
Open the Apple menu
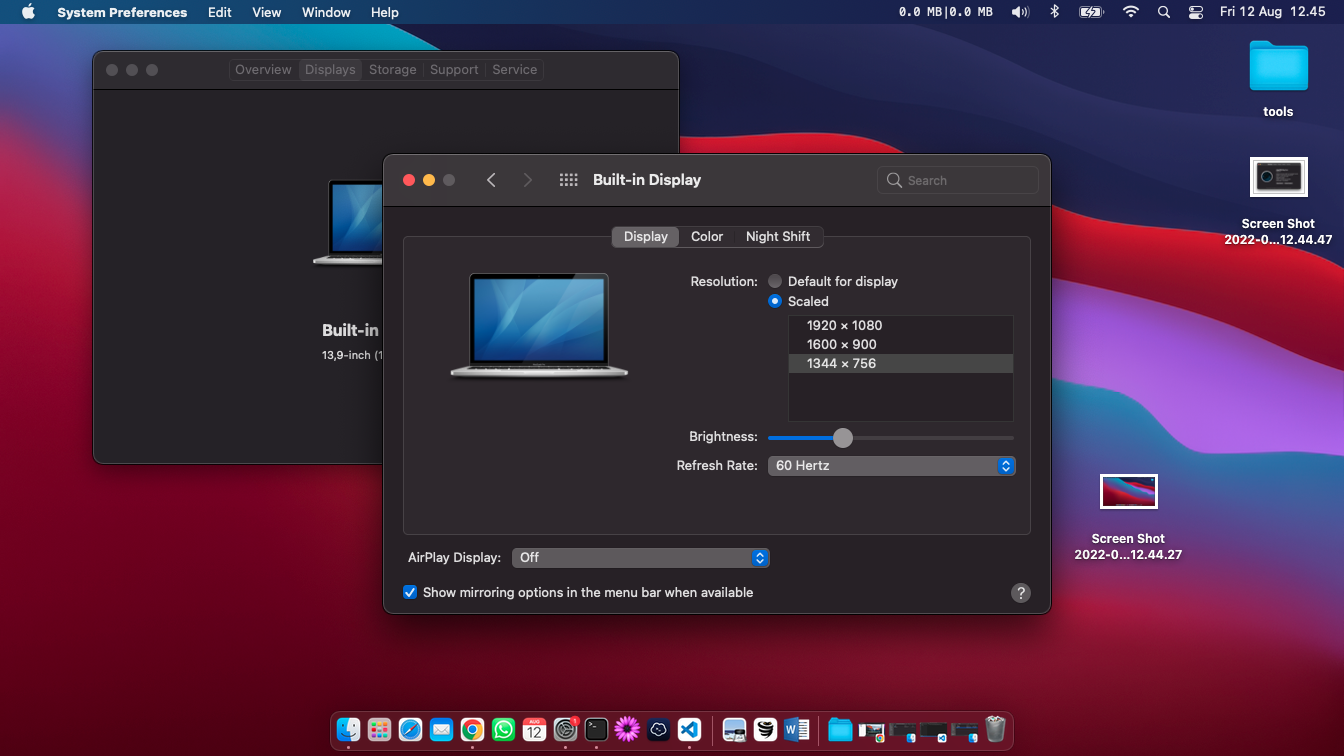(x=28, y=12)
